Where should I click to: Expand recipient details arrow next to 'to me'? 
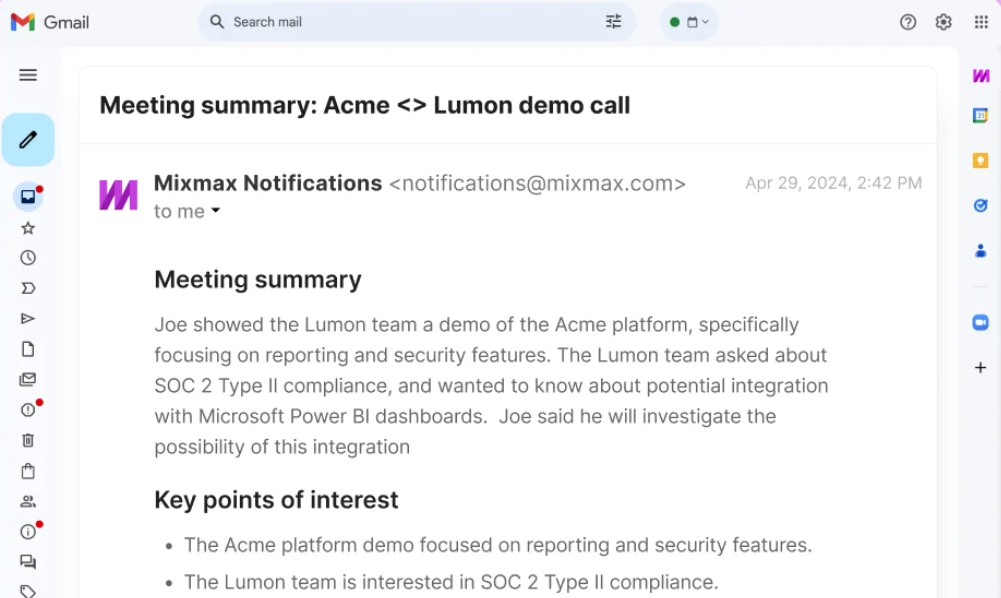(216, 210)
